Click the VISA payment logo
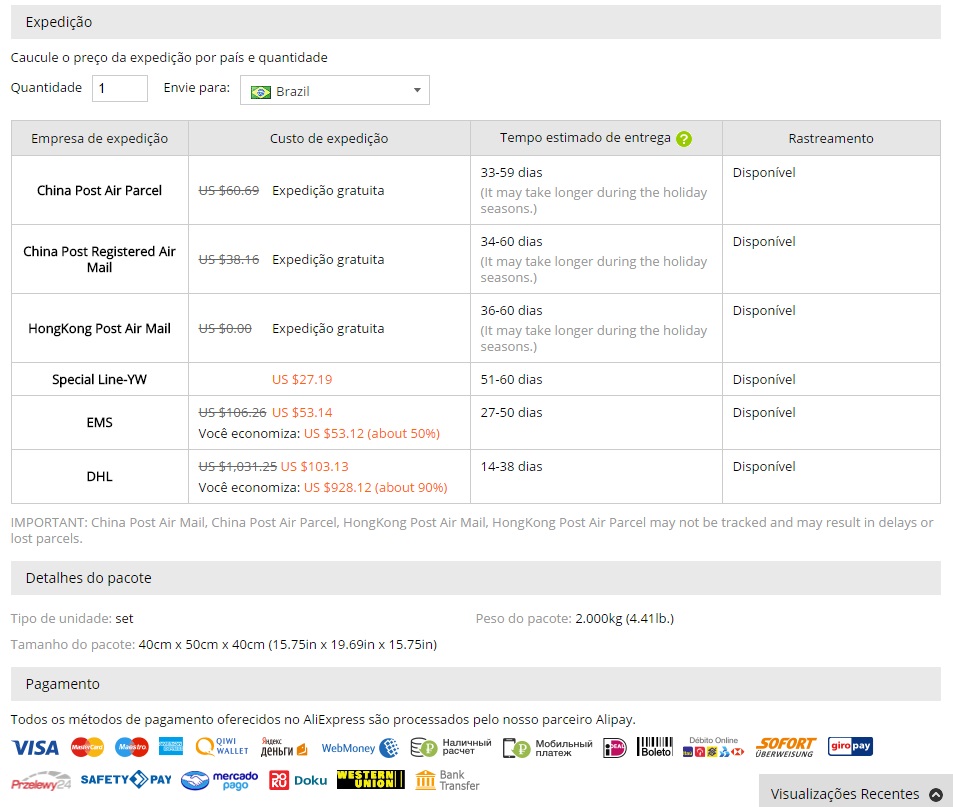This screenshot has height=807, width=953. point(35,747)
